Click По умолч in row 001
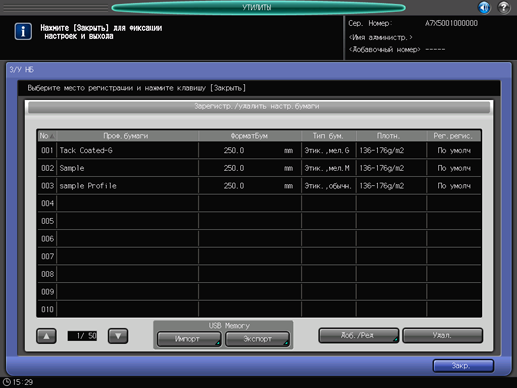Image resolution: width=517 pixels, height=388 pixels. (454, 151)
